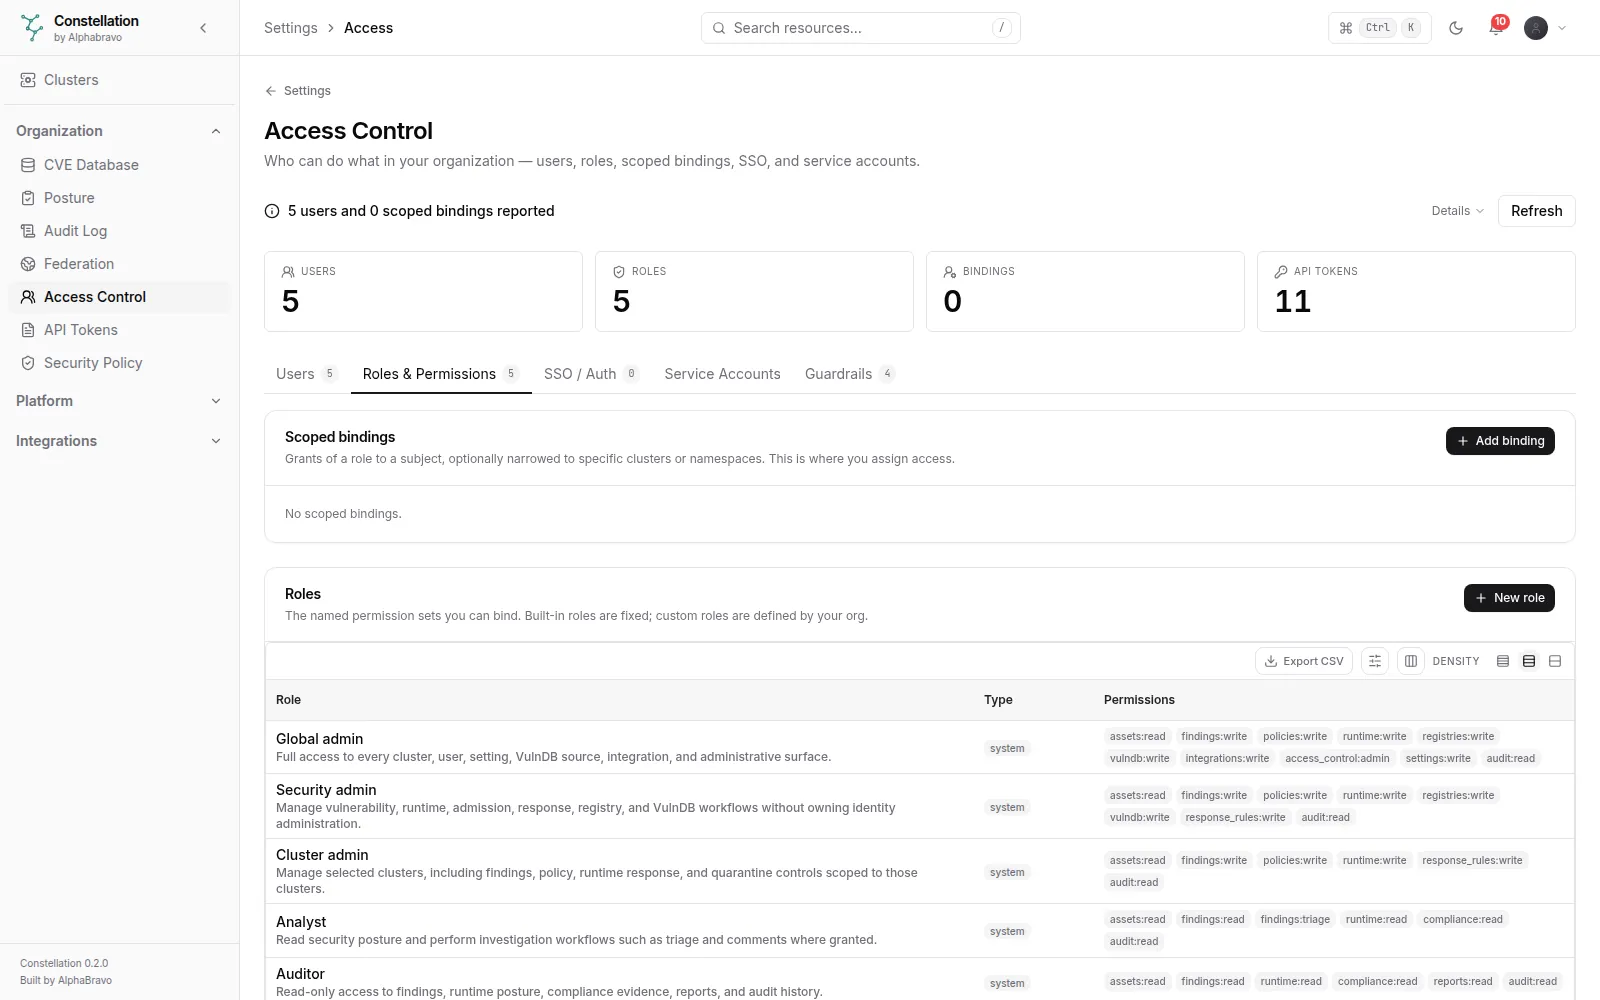
Task: Click Add binding button
Action: 1500,441
